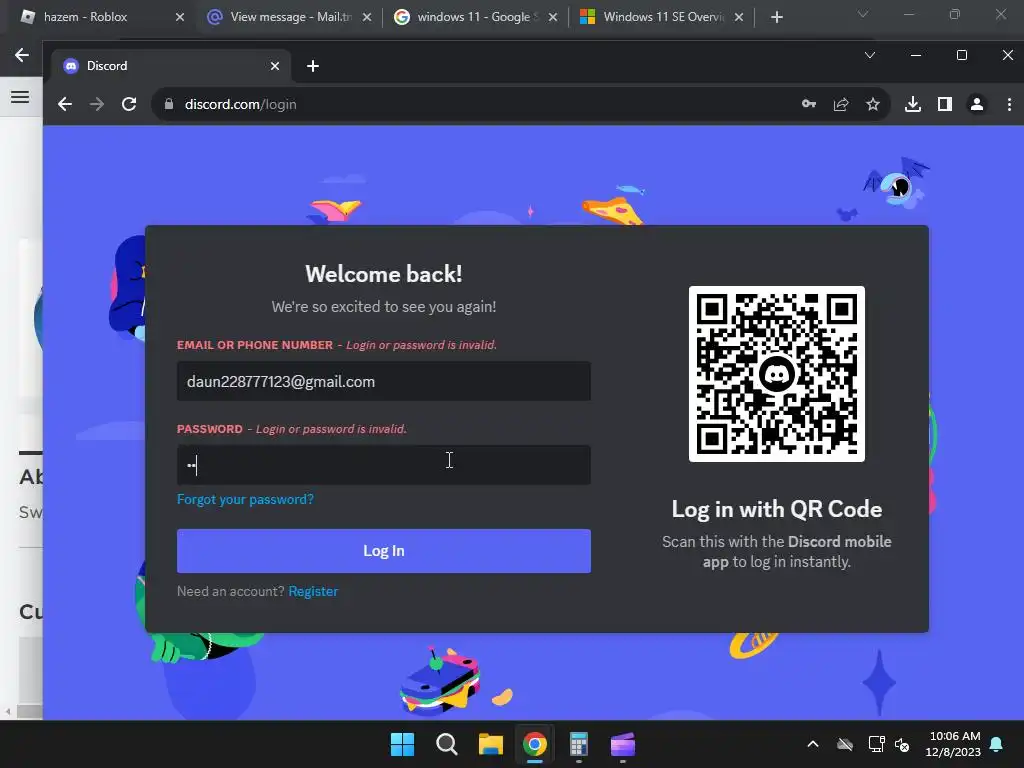Open saved passwords key icon

[x=808, y=104]
